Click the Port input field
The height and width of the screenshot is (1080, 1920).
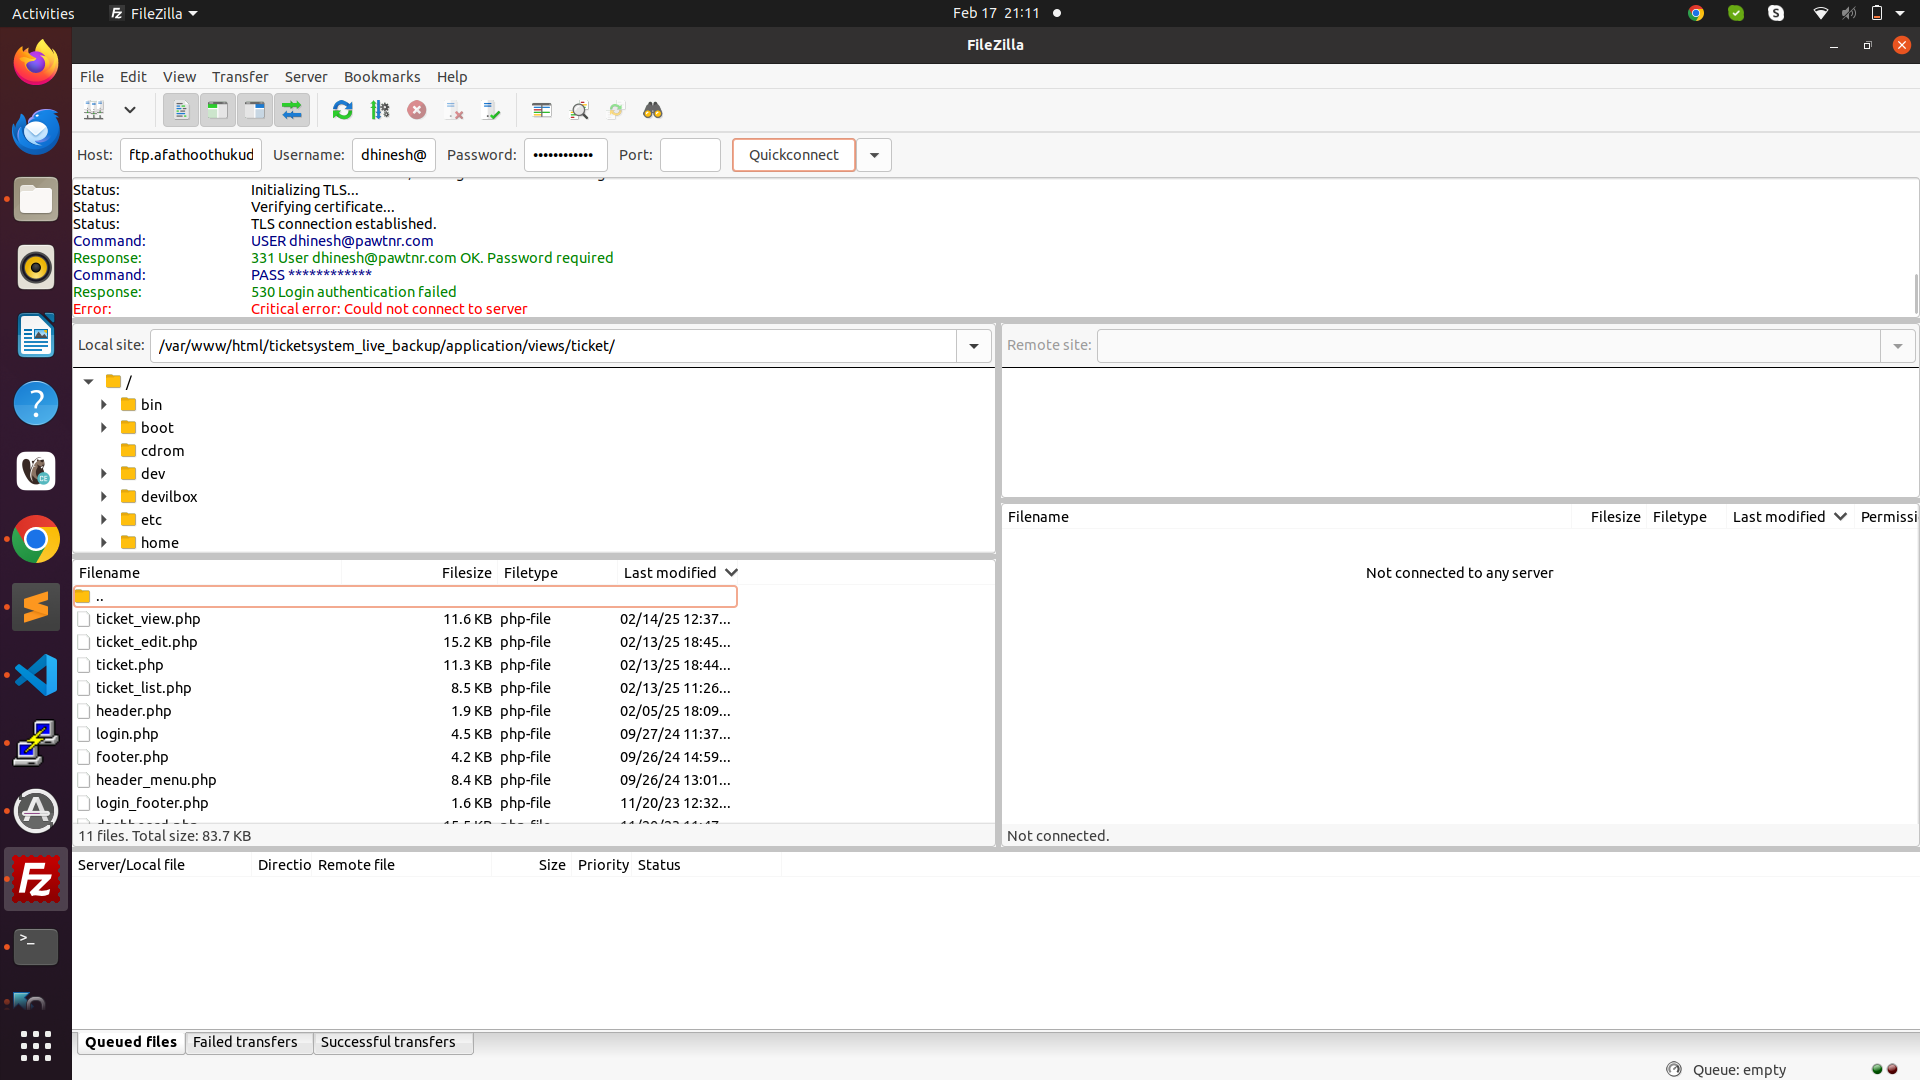point(690,155)
